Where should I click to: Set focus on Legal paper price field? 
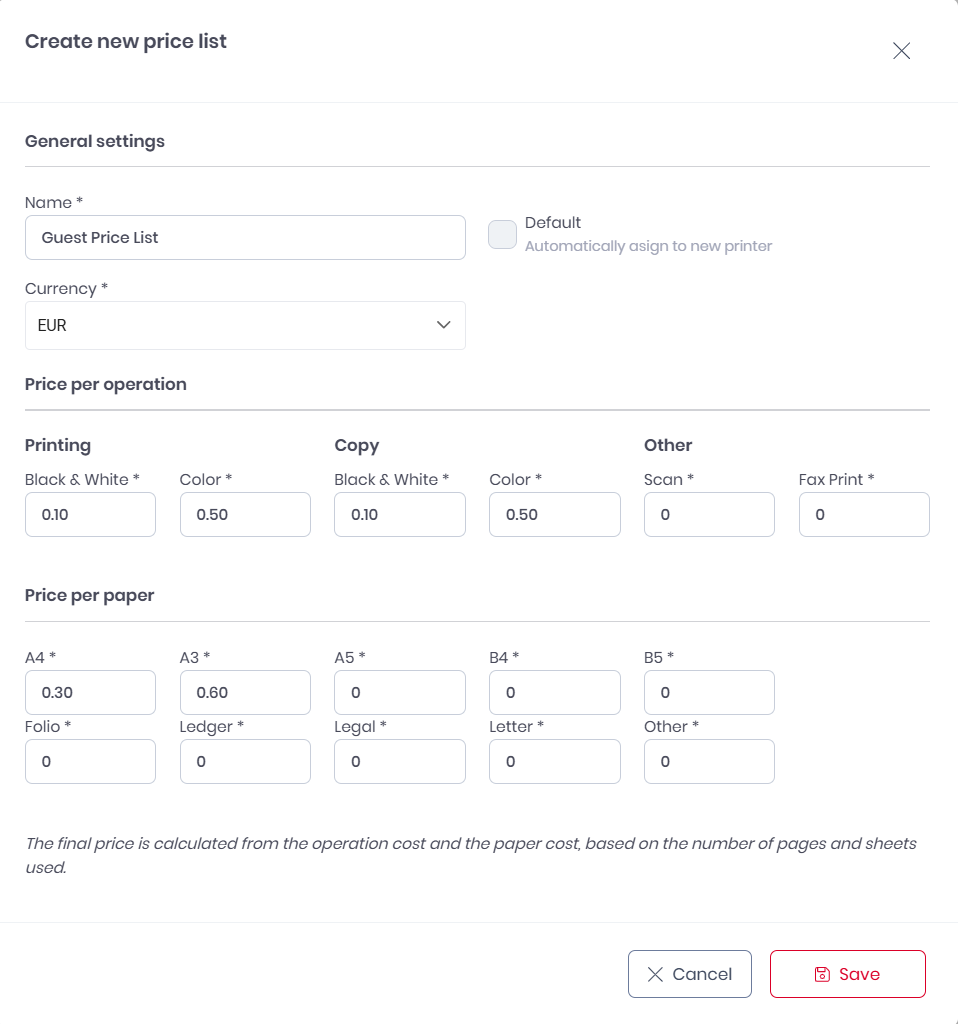click(400, 762)
